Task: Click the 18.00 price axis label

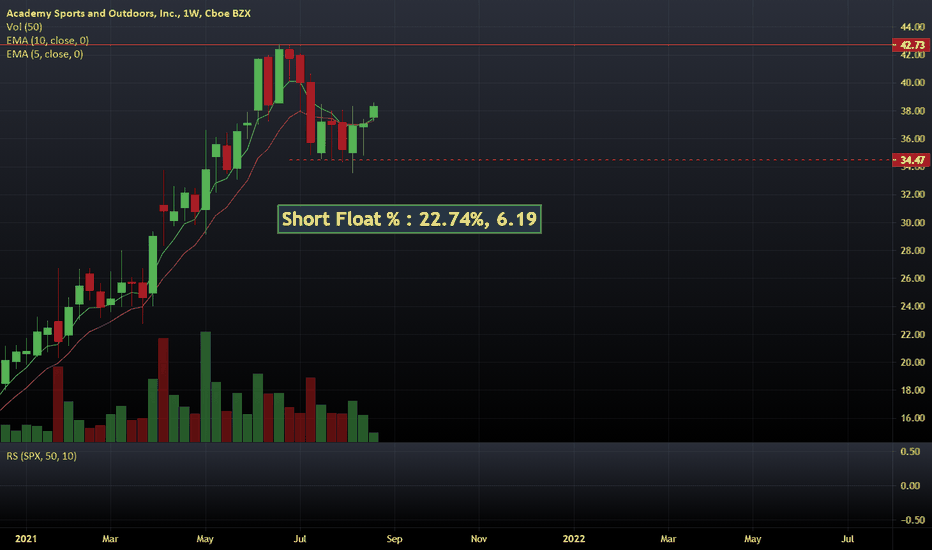Action: point(912,390)
